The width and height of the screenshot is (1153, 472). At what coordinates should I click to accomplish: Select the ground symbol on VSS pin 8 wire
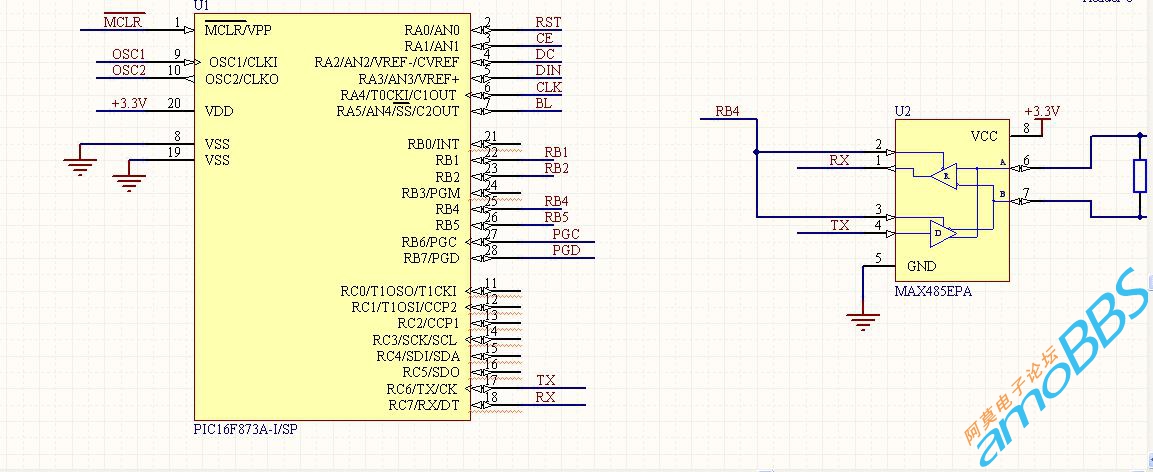tap(79, 166)
